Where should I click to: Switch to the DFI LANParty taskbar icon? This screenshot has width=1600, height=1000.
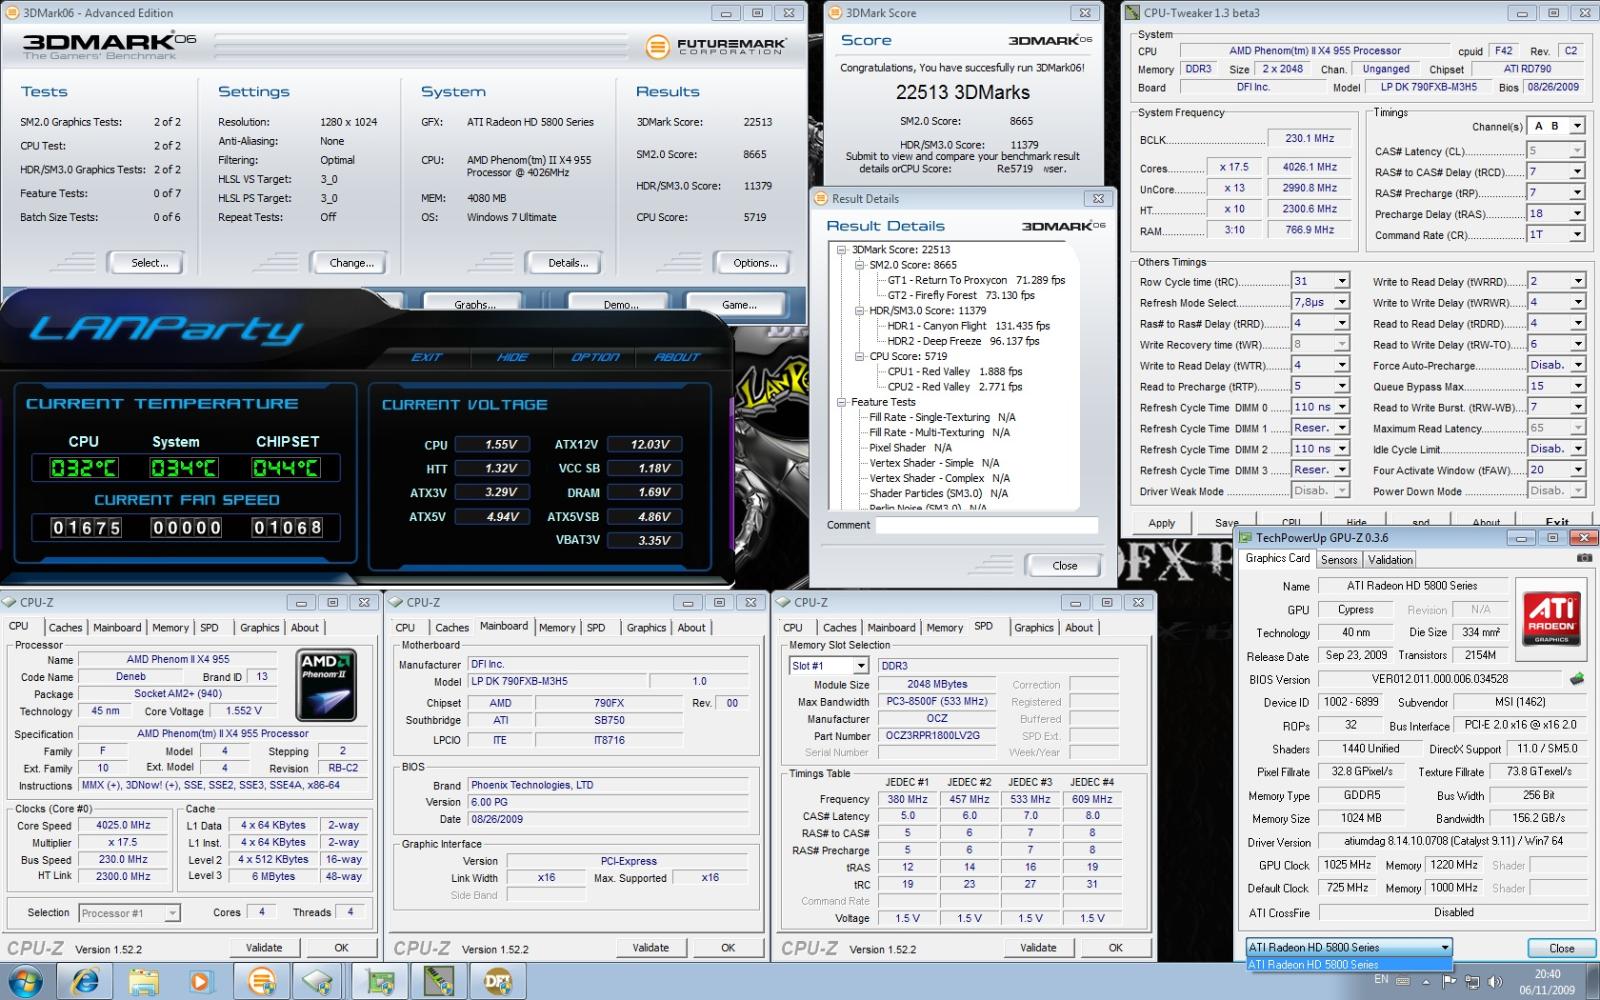point(498,982)
